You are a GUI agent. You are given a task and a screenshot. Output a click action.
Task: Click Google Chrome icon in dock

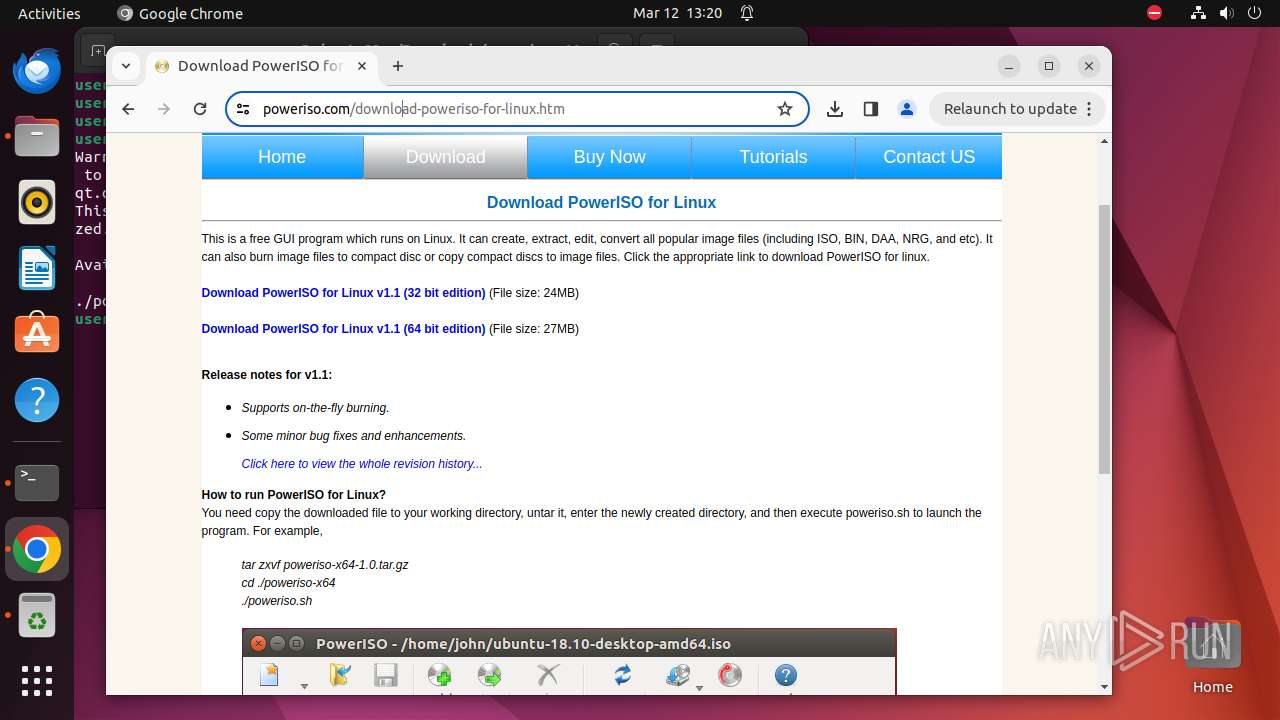37,549
